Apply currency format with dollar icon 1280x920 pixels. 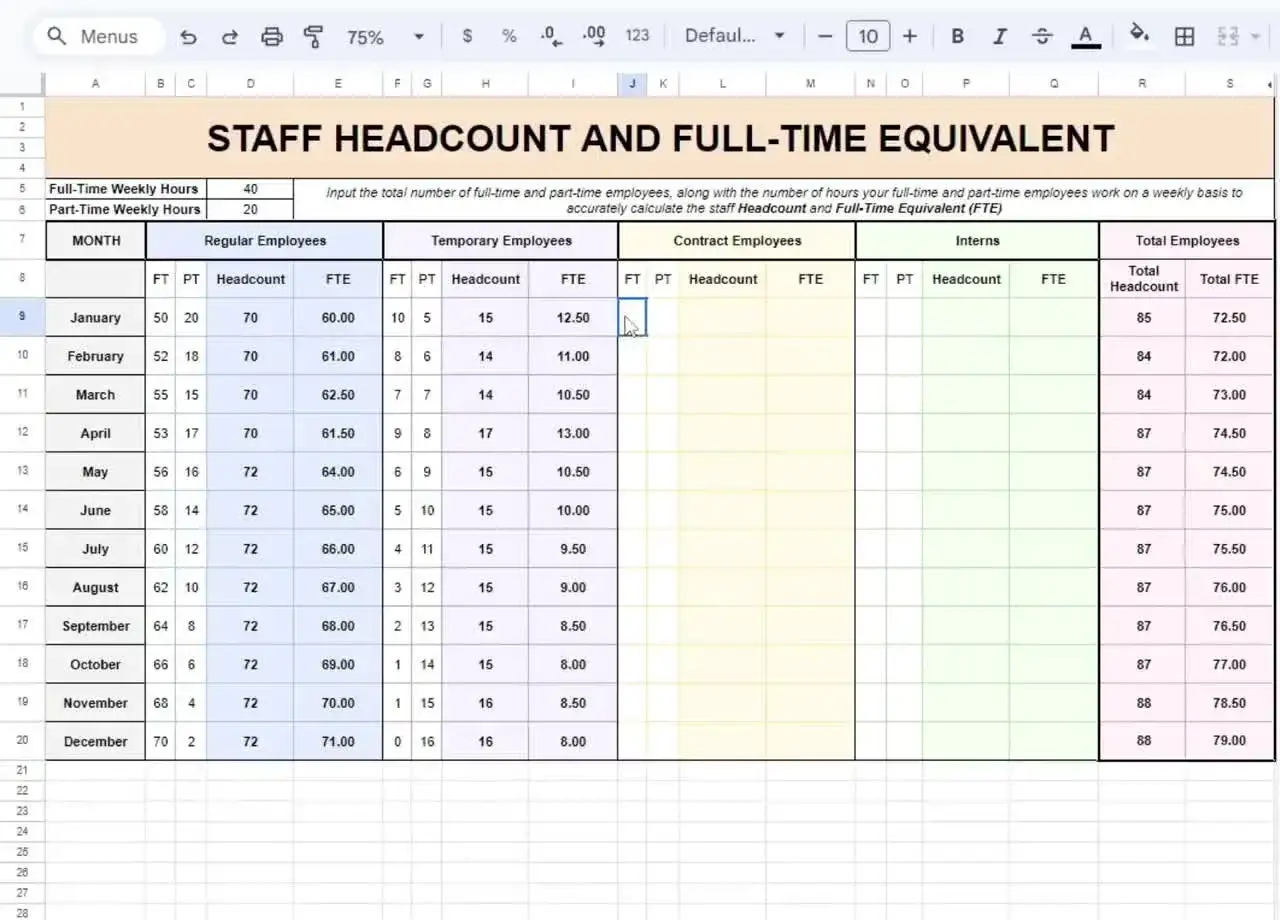click(x=467, y=36)
